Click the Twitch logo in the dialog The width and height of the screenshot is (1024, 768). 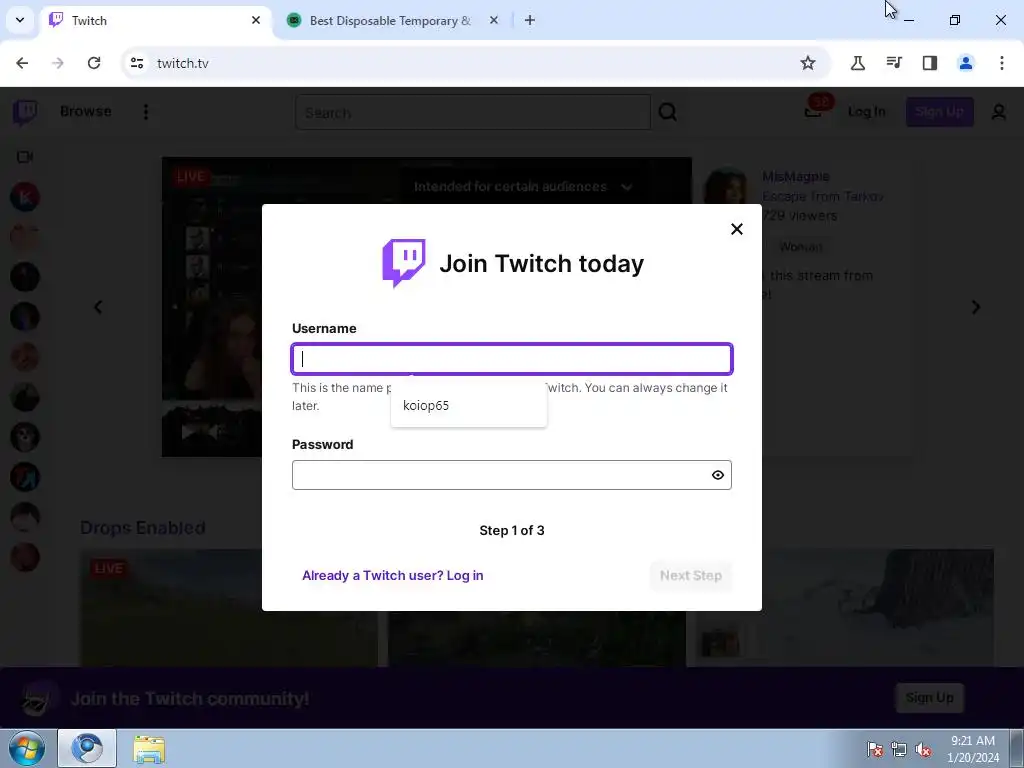click(404, 263)
